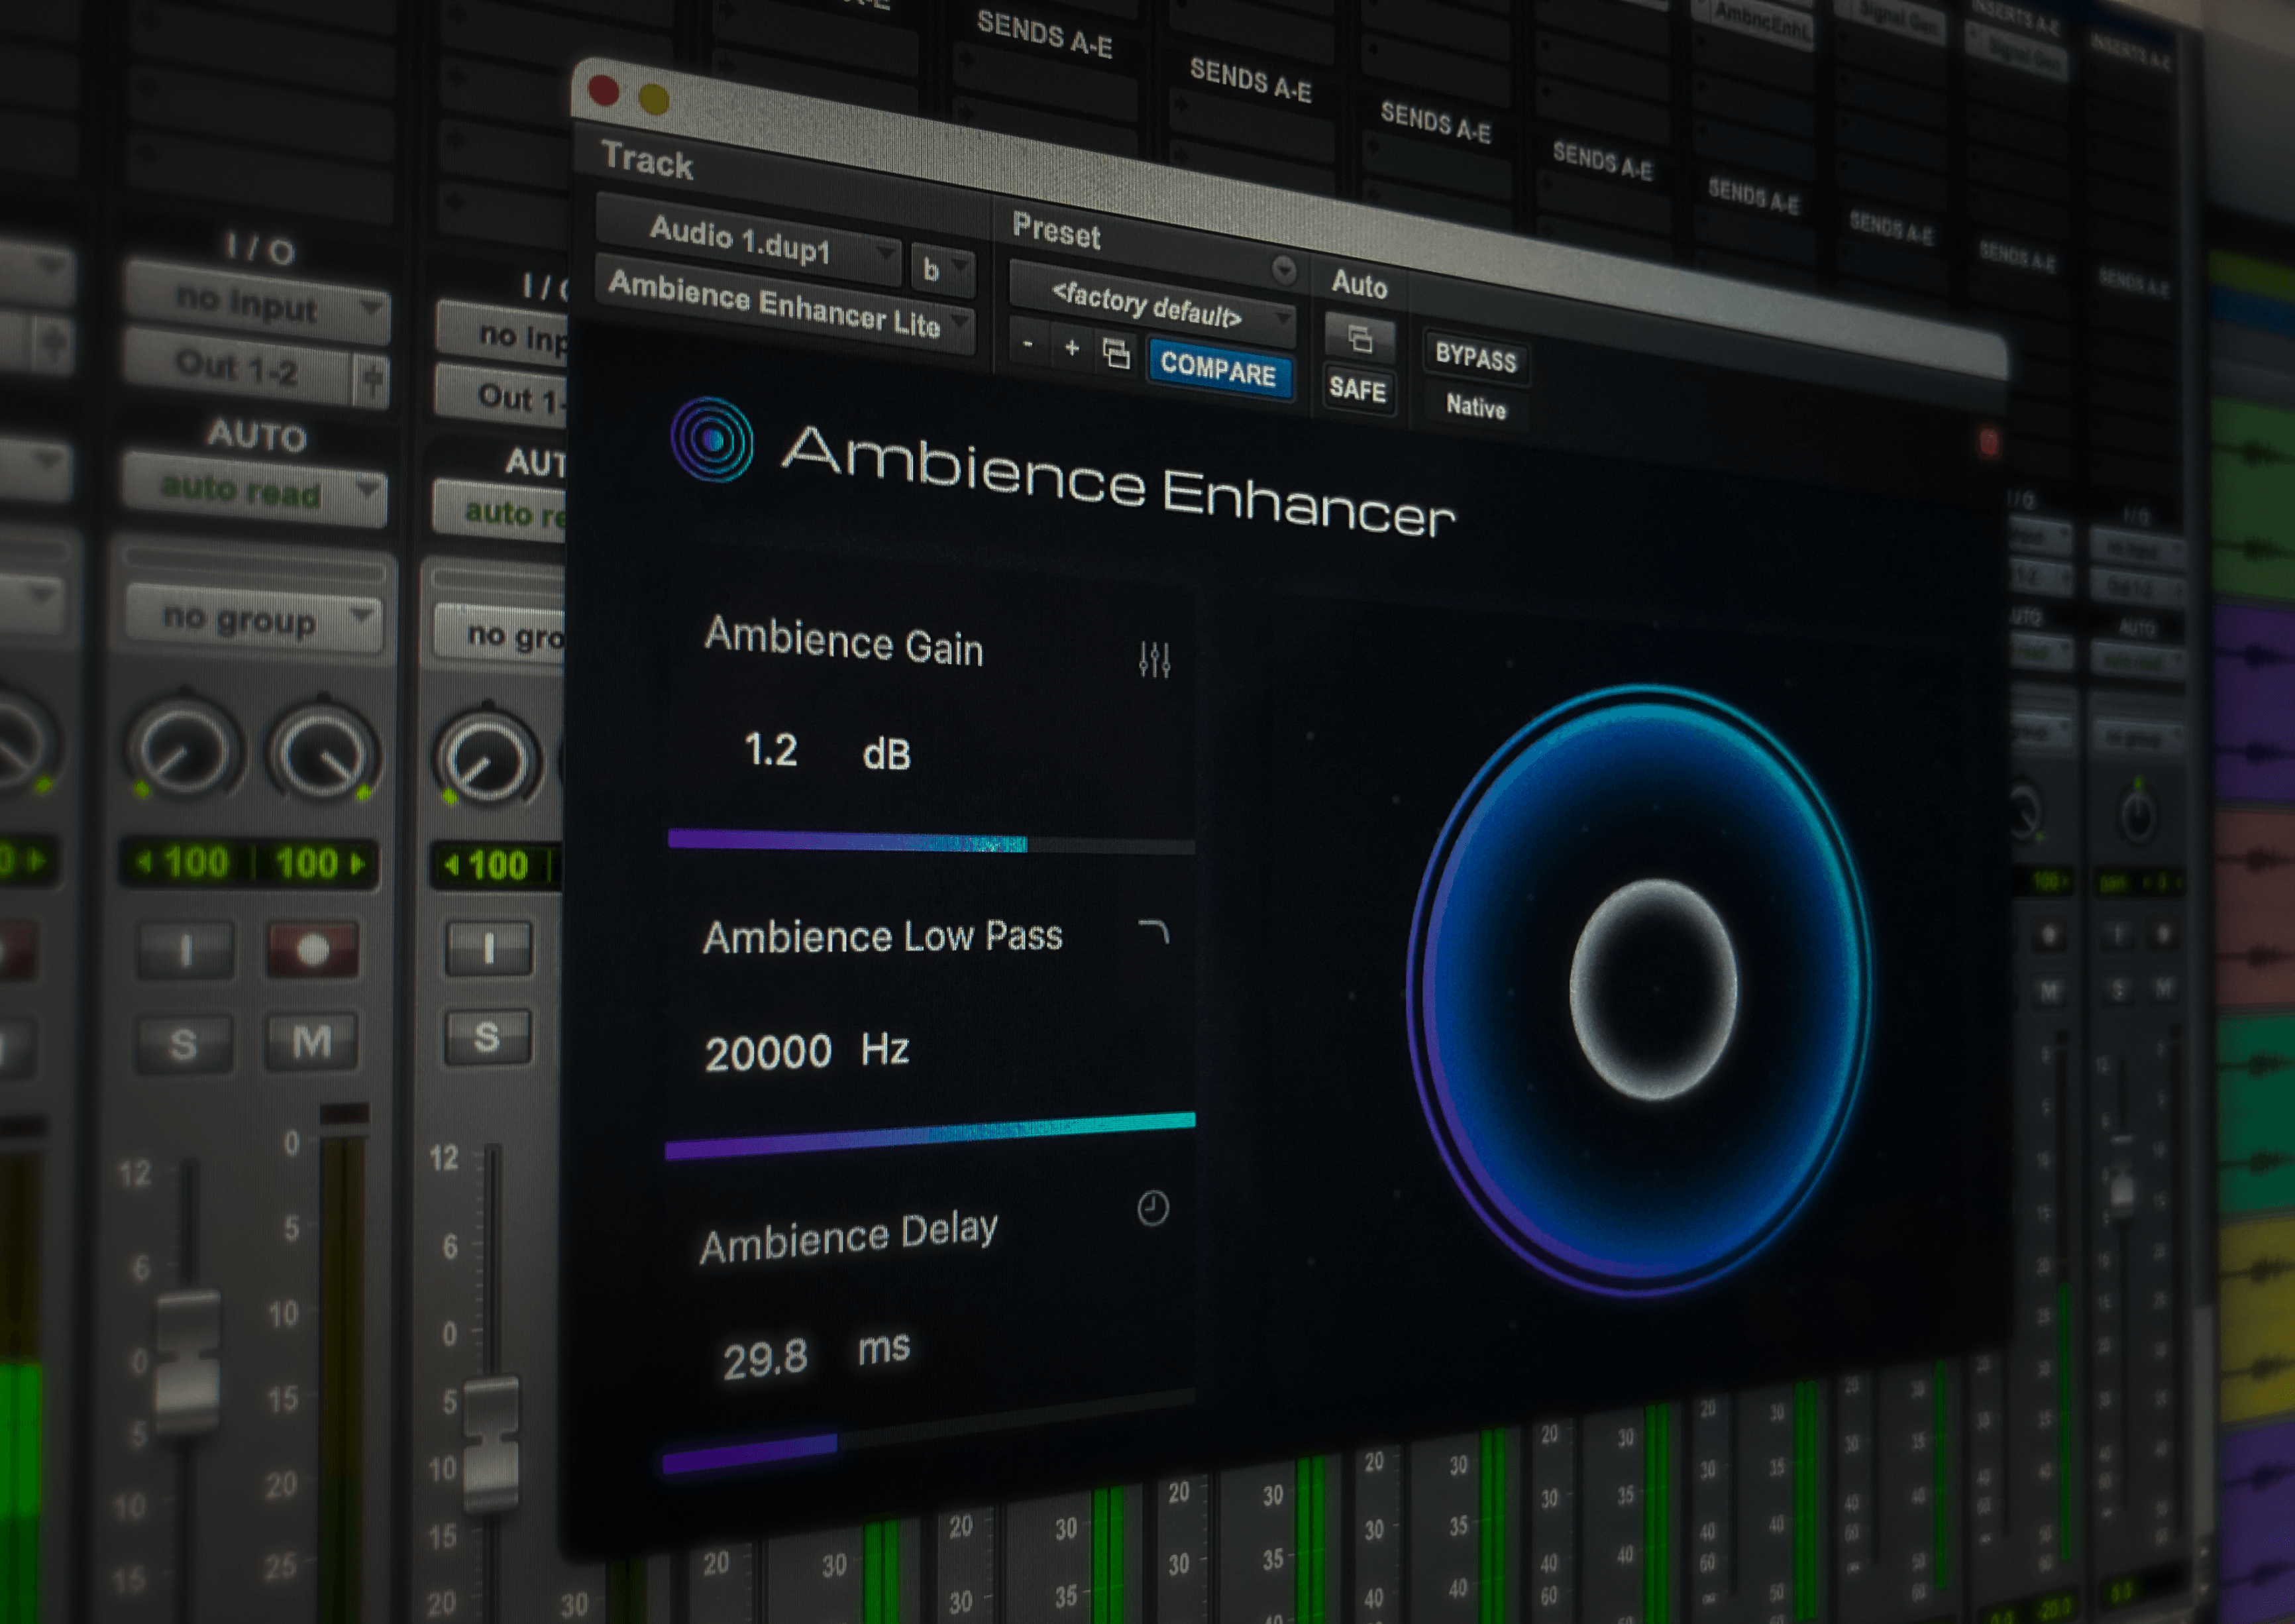Open auto read dropdown on strip beside plugin
Image resolution: width=2295 pixels, height=1624 pixels.
500,512
